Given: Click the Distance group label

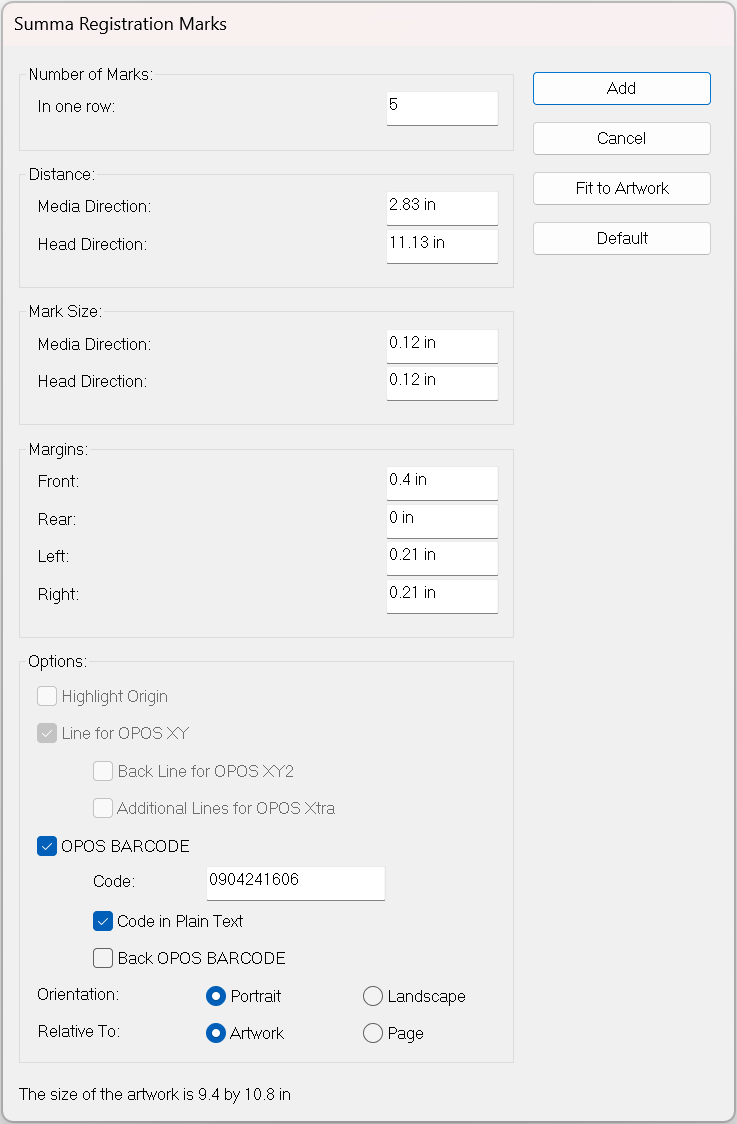Looking at the screenshot, I should point(62,175).
